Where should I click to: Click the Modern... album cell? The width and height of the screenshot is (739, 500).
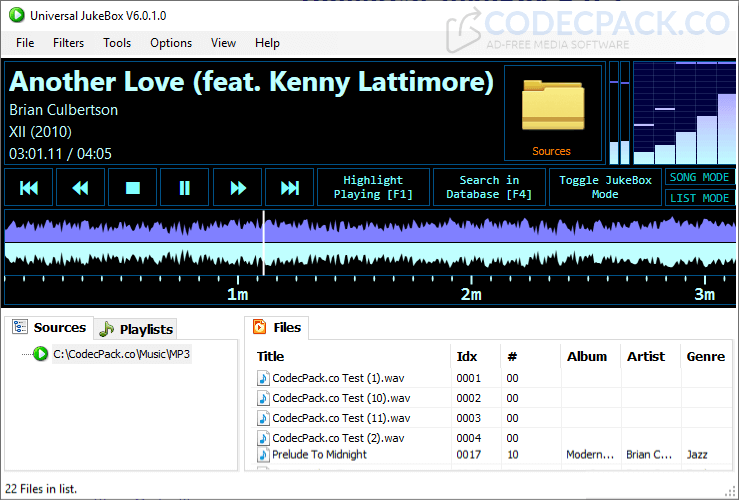point(590,454)
